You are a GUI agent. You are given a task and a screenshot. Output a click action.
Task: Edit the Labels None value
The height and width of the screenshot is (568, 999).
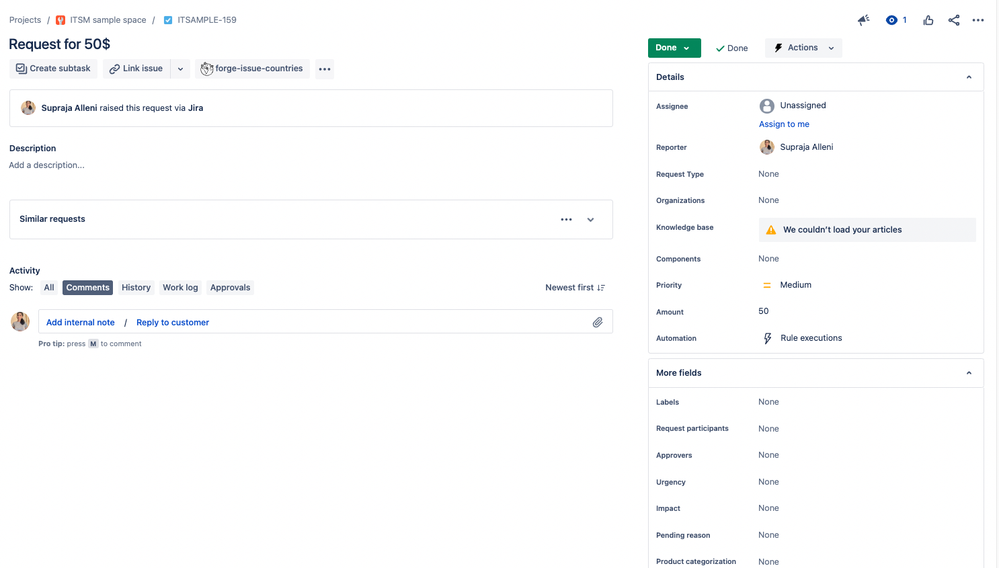[768, 402]
